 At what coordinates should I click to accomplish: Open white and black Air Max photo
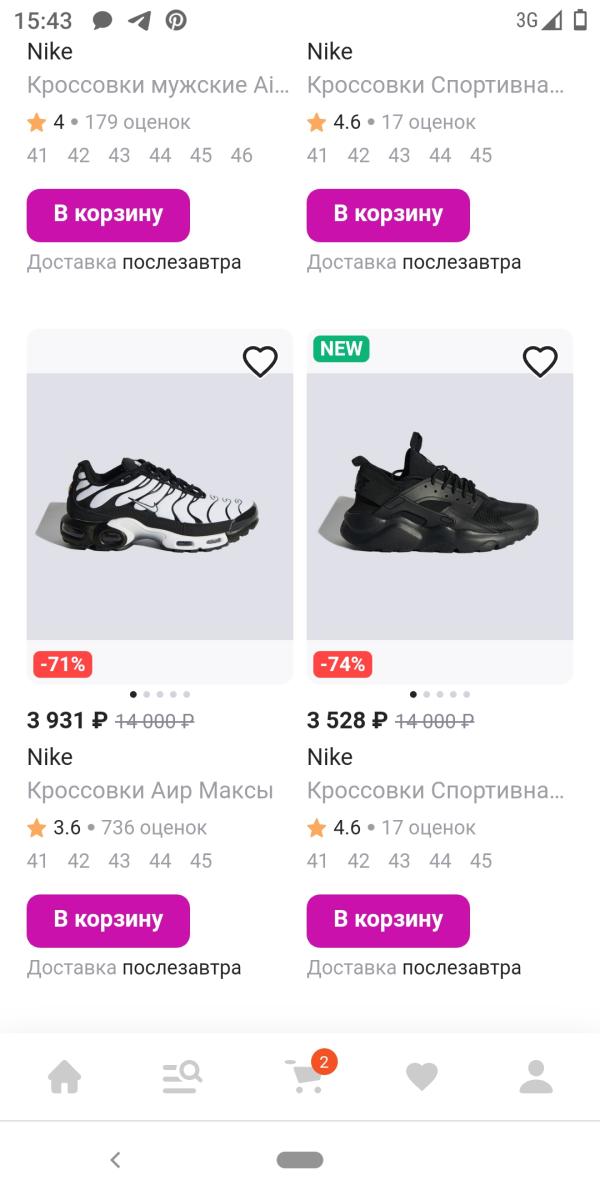(160, 507)
